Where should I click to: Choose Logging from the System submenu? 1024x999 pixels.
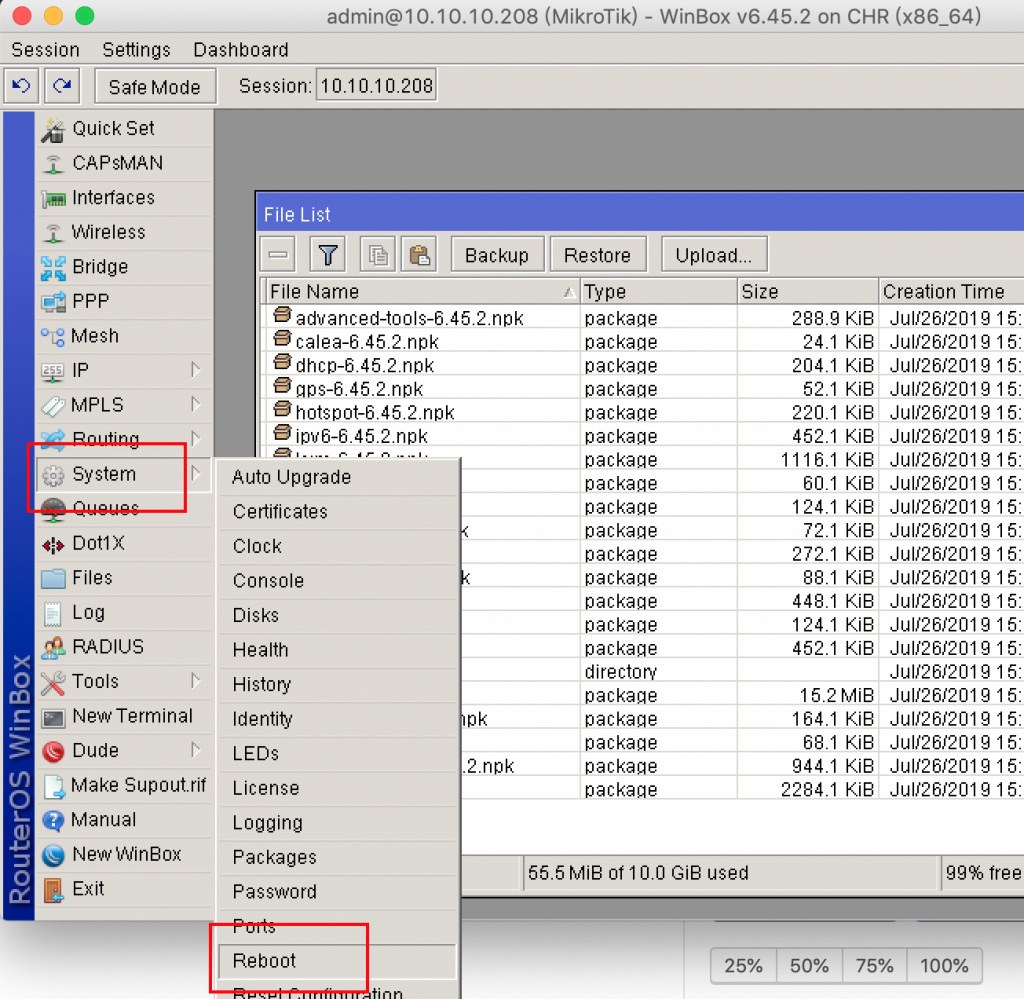coord(338,823)
